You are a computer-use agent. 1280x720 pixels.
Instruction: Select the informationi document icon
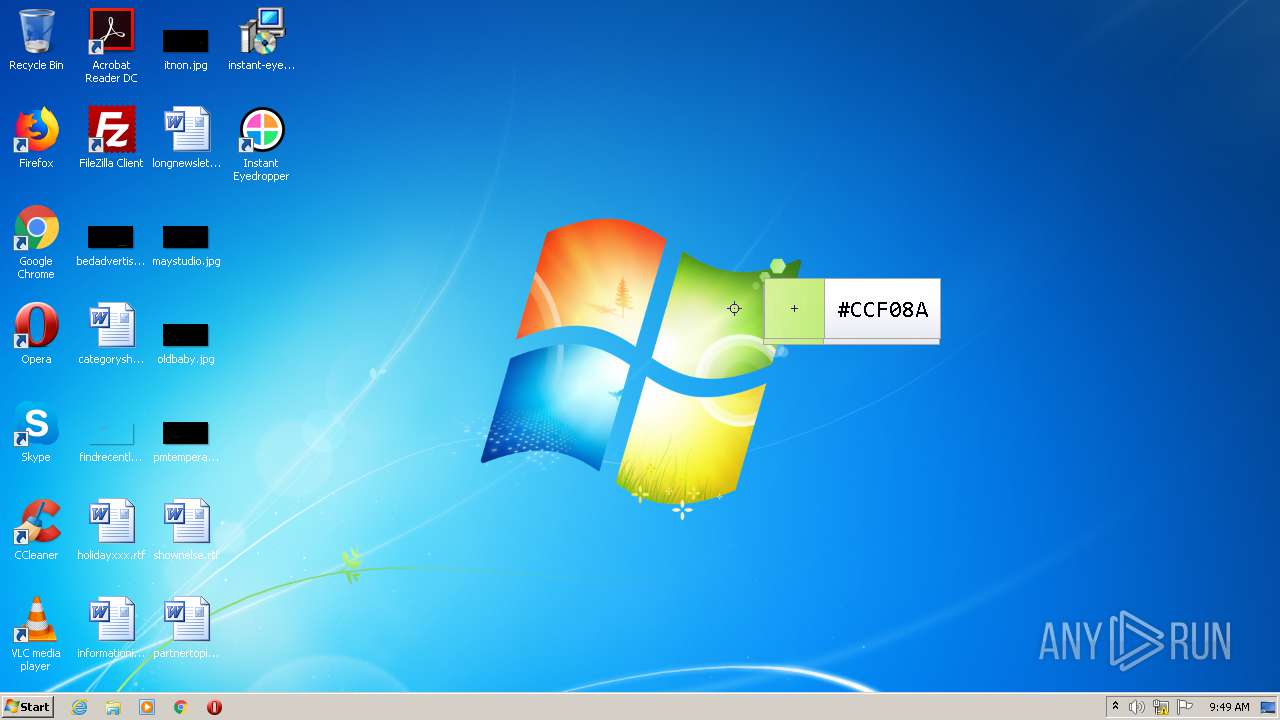pos(111,629)
